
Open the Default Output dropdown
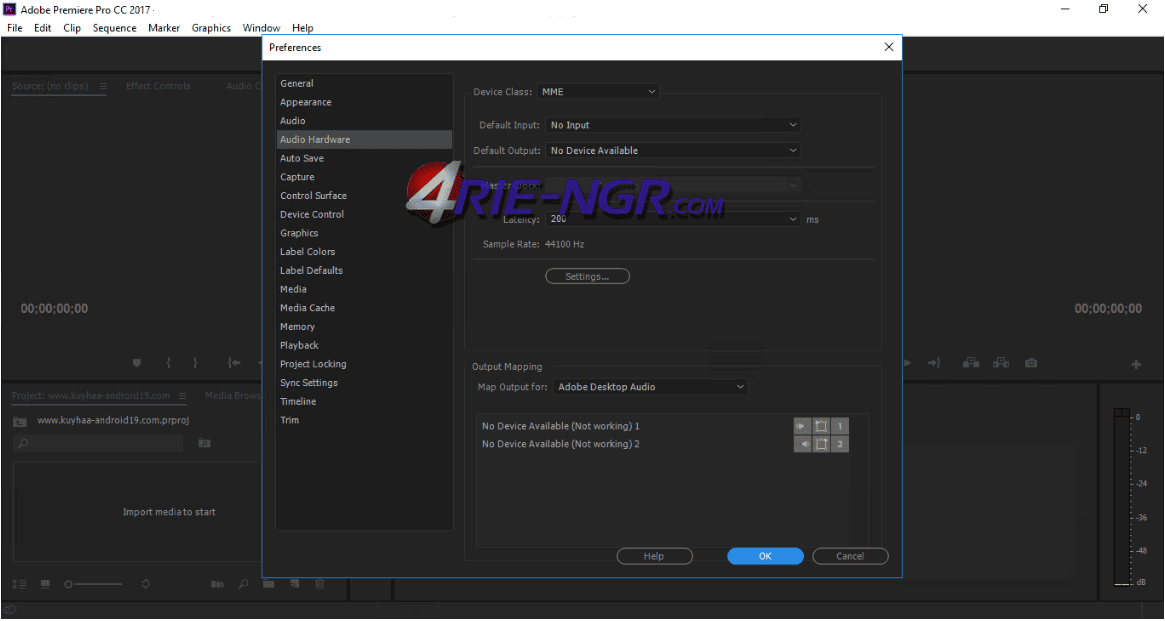[673, 150]
